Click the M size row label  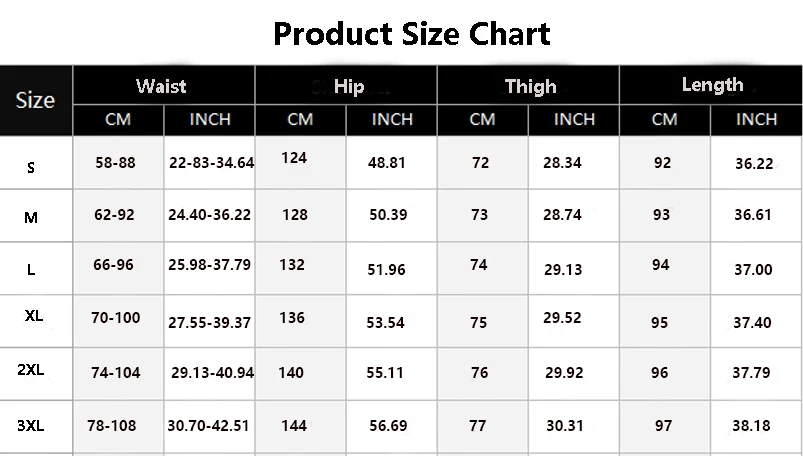click(x=31, y=217)
